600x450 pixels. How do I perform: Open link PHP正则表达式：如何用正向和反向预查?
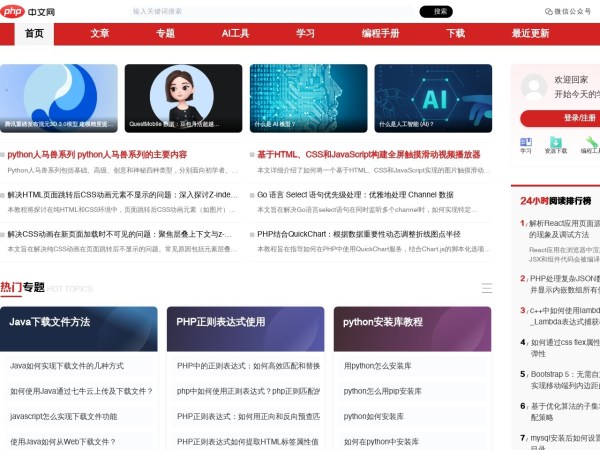pyautogui.click(x=248, y=416)
